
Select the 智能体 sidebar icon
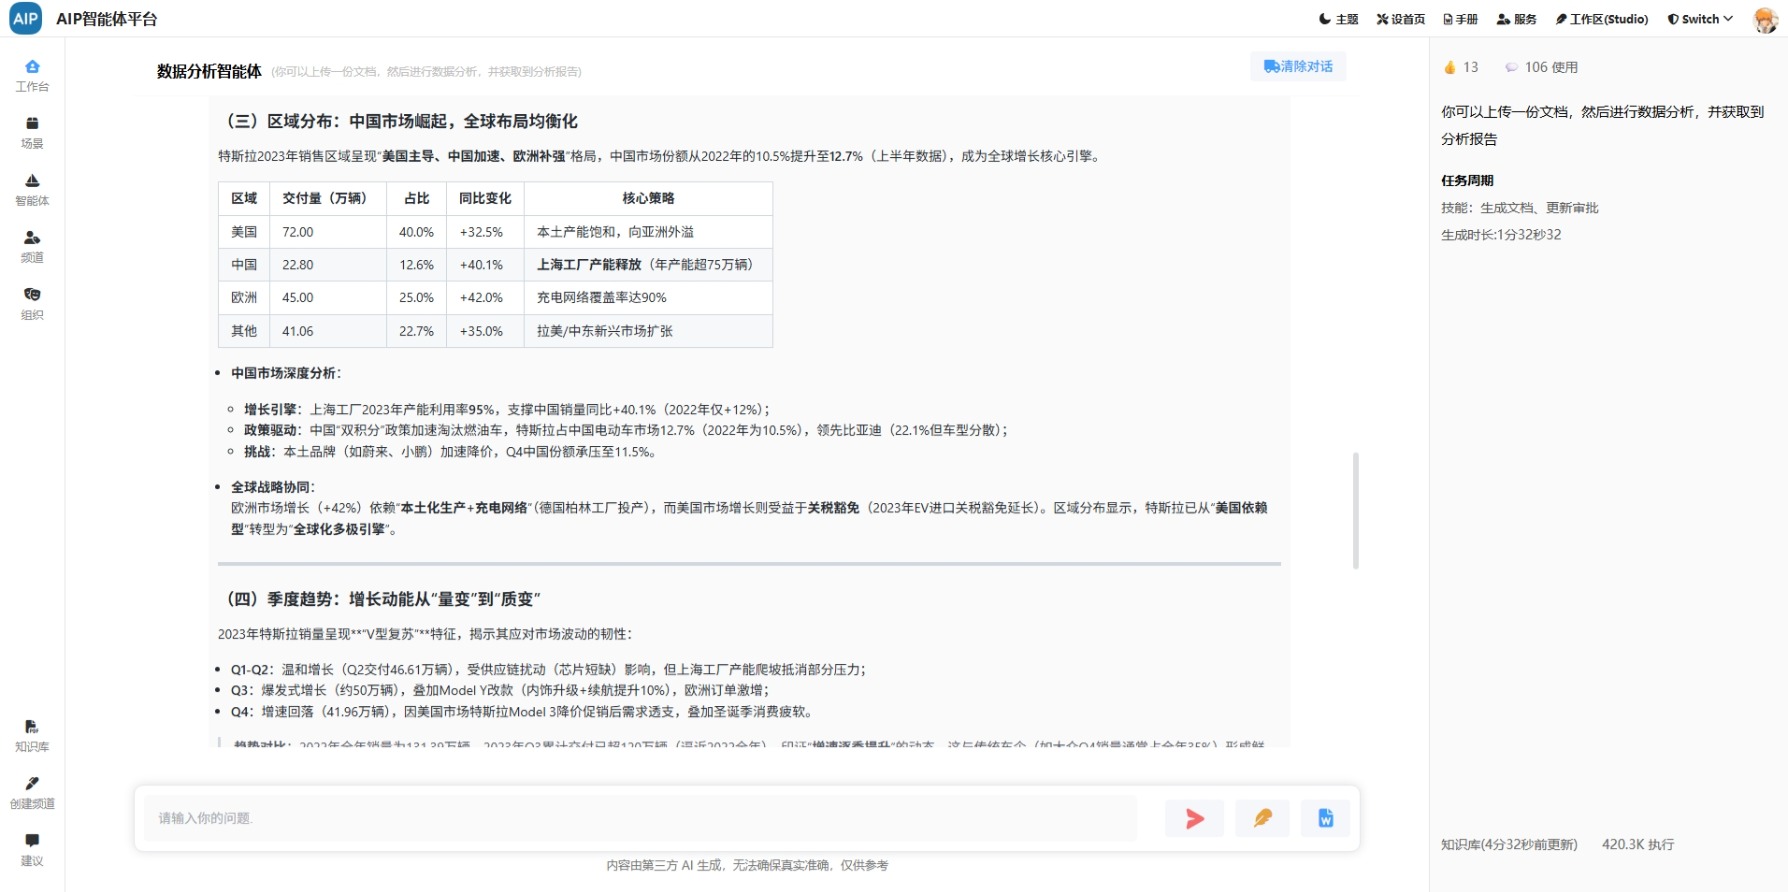32,190
